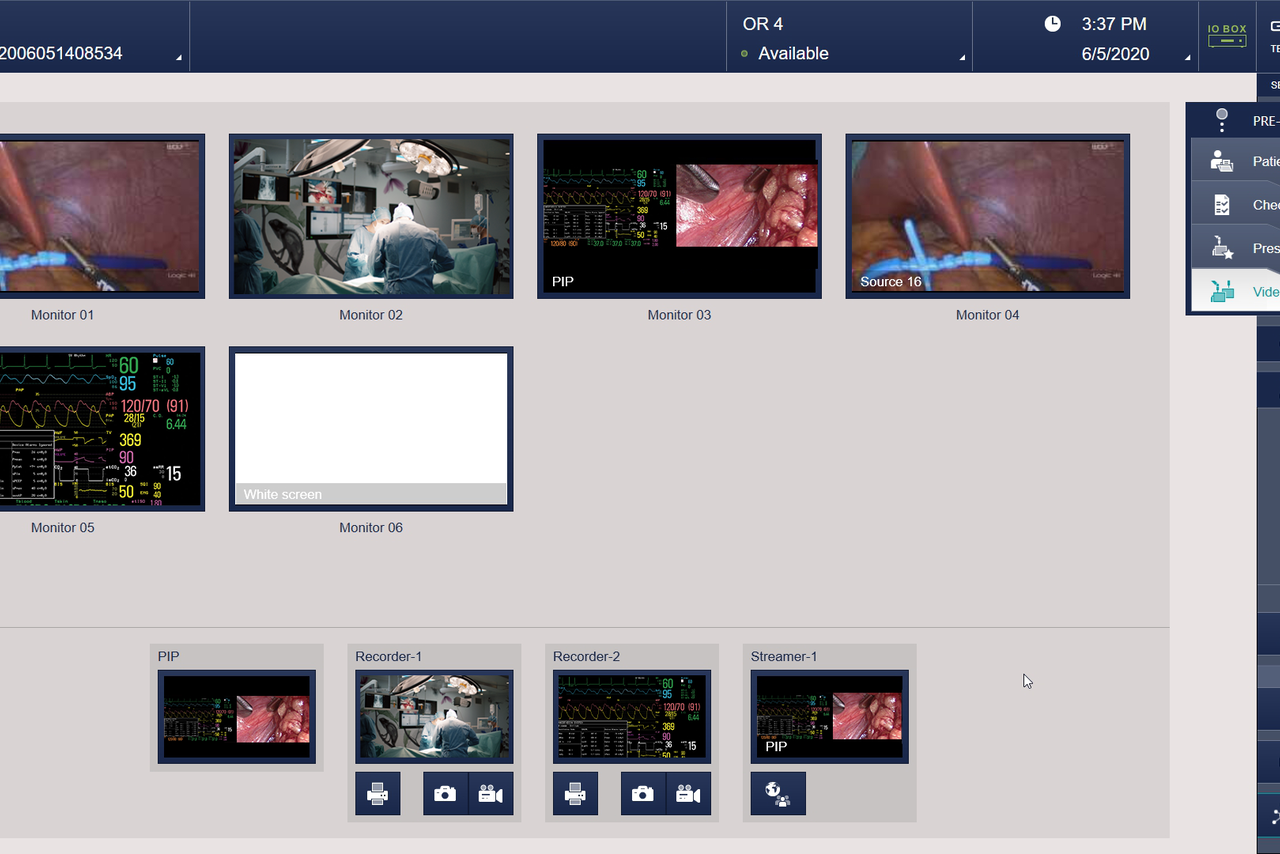Start streaming via Streamer-1 globe icon
The height and width of the screenshot is (854, 1280).
coord(777,793)
